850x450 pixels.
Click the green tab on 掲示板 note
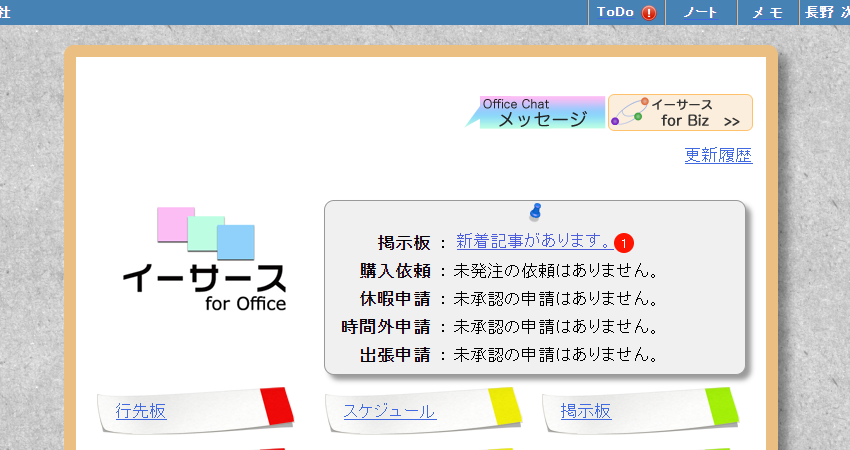pos(723,407)
